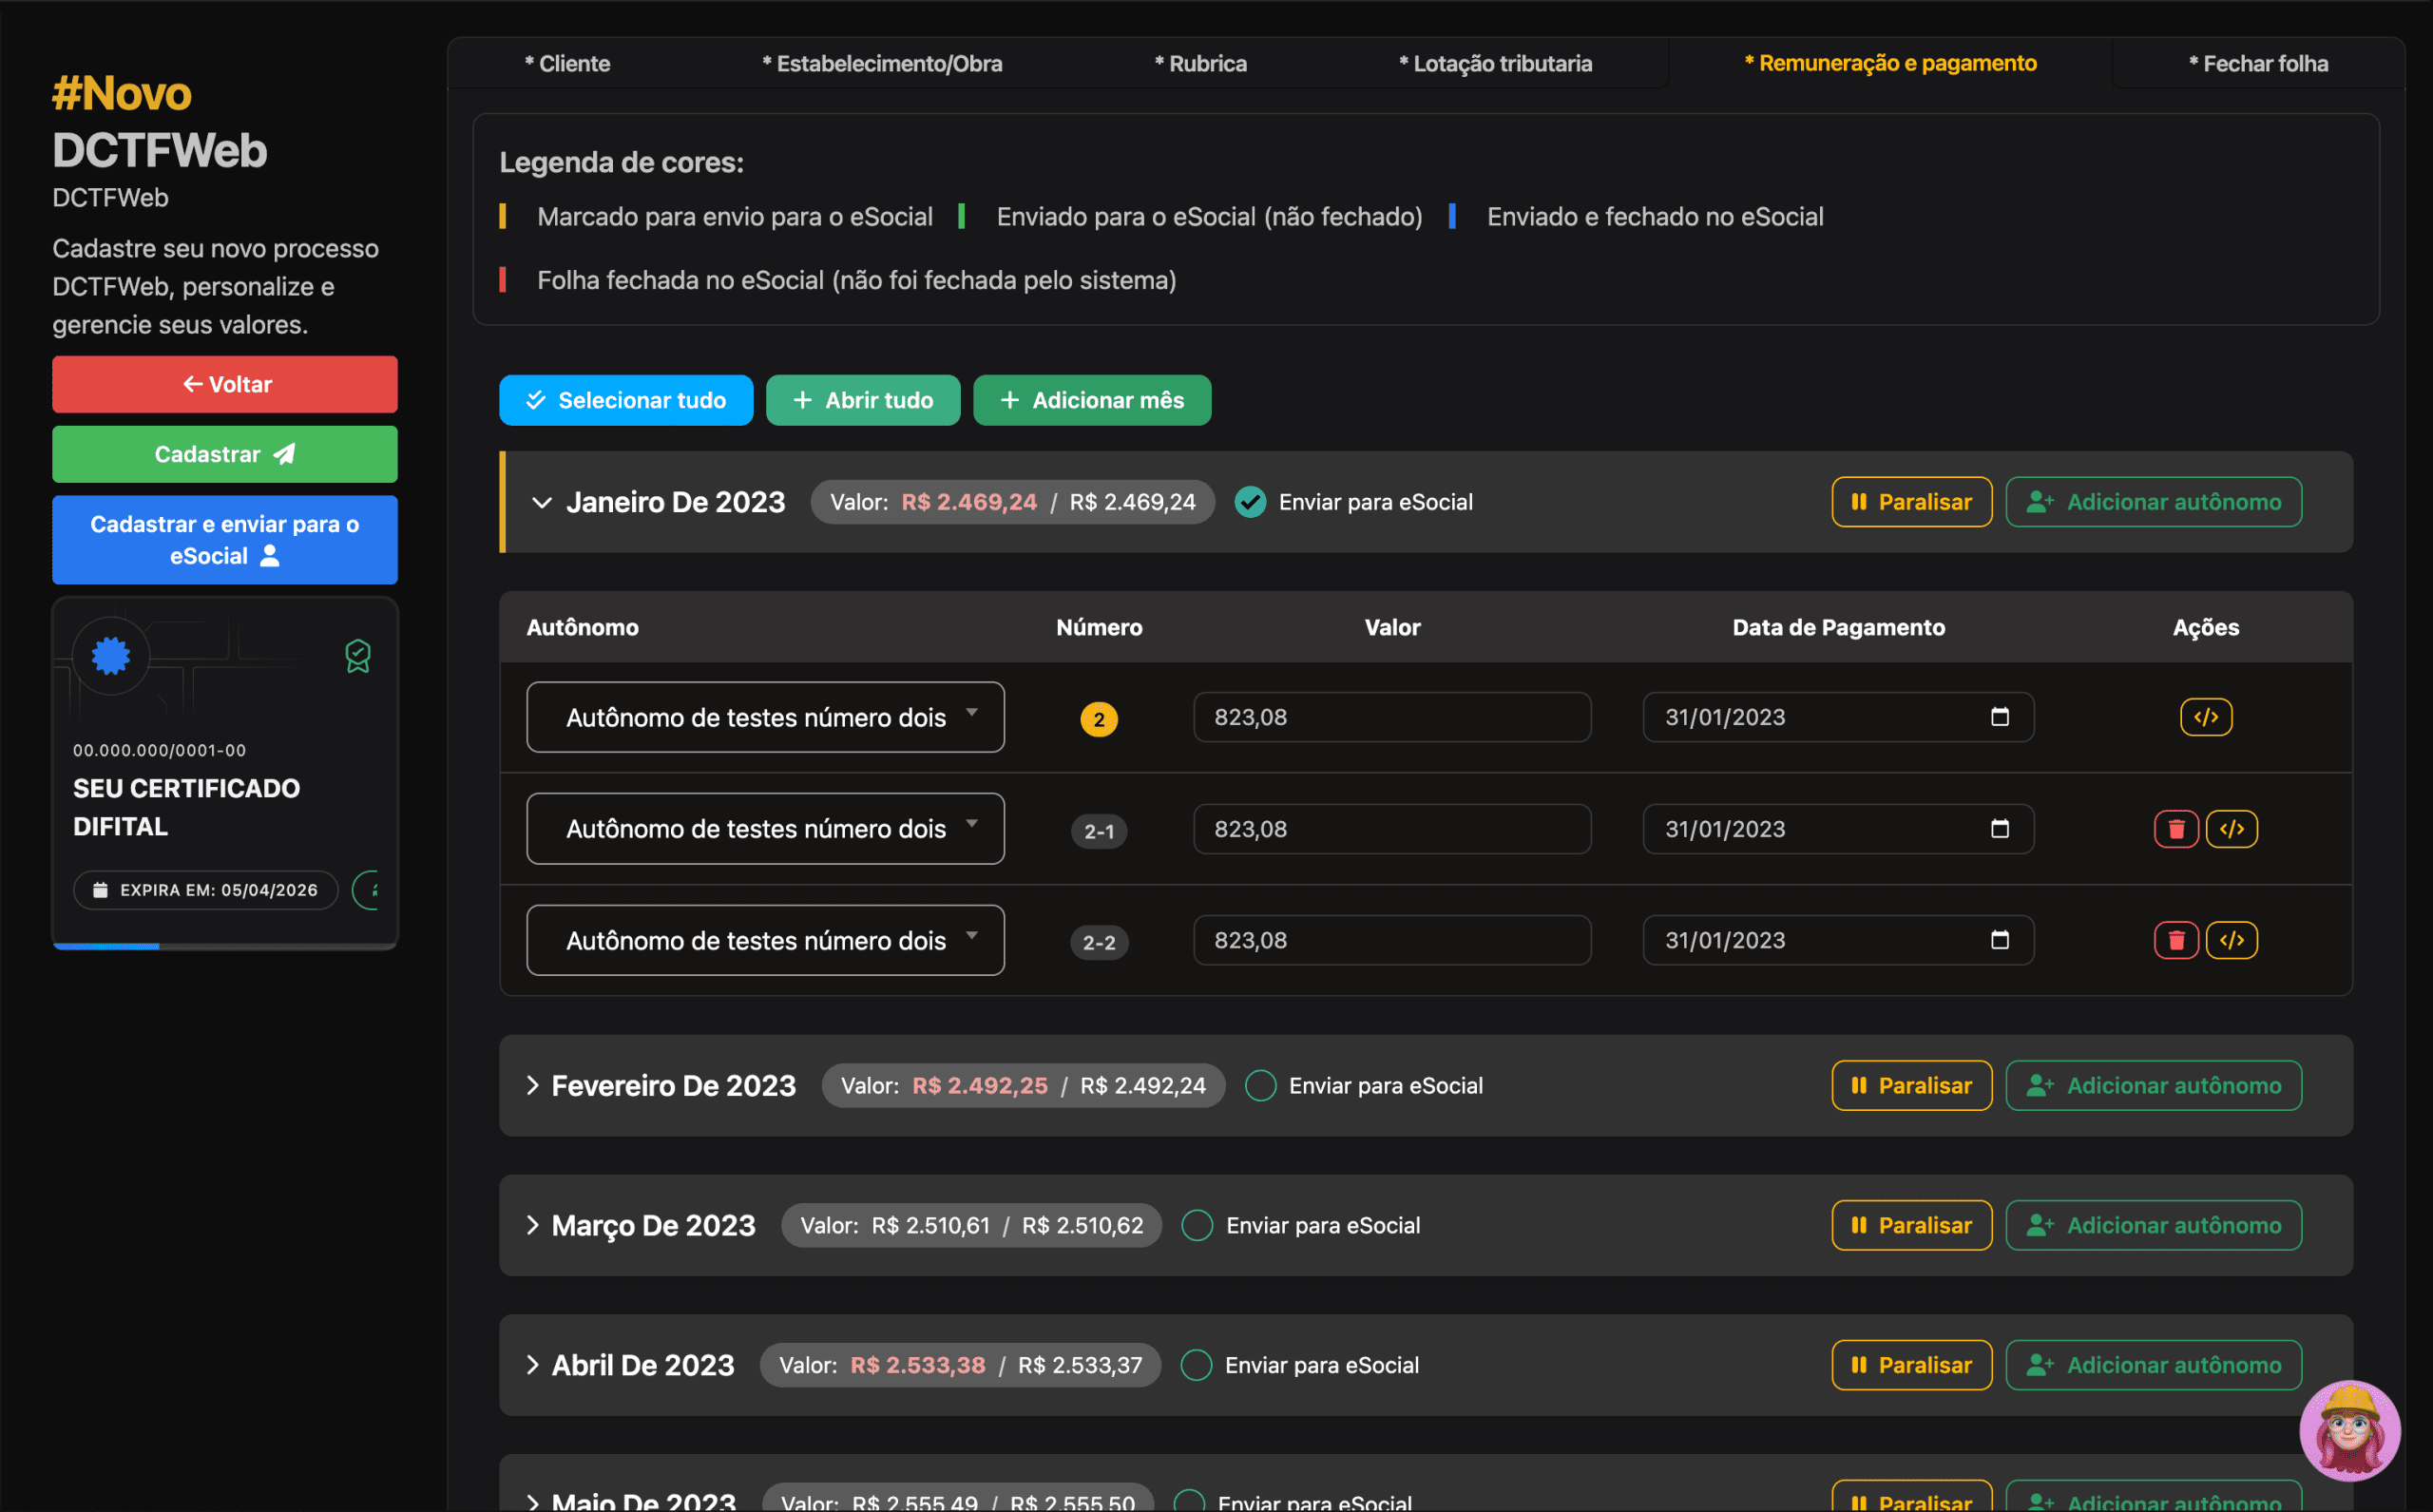This screenshot has height=1512, width=2433.
Task: Open autônomo dropdown in the first row
Action: pos(765,717)
